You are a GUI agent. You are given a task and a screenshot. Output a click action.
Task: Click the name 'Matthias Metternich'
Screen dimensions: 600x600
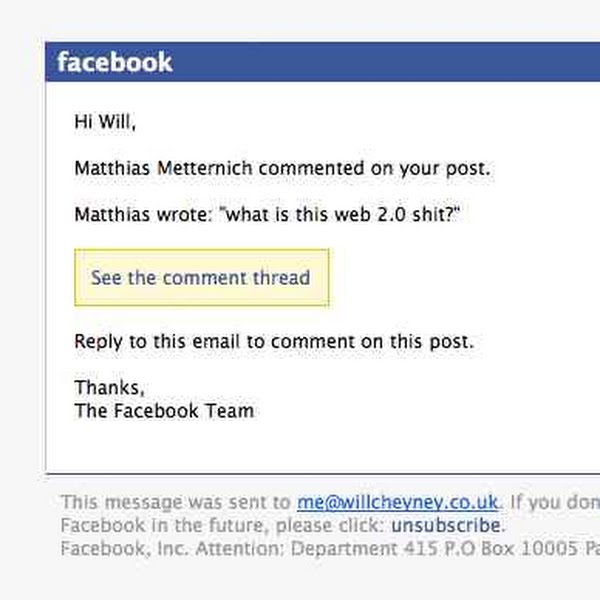click(163, 169)
